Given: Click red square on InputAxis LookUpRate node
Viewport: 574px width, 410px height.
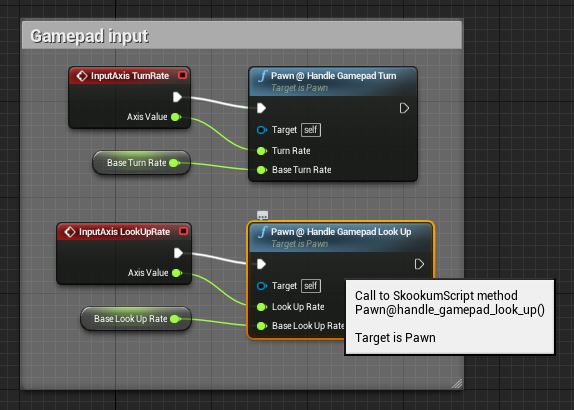Looking at the screenshot, I should pos(183,231).
